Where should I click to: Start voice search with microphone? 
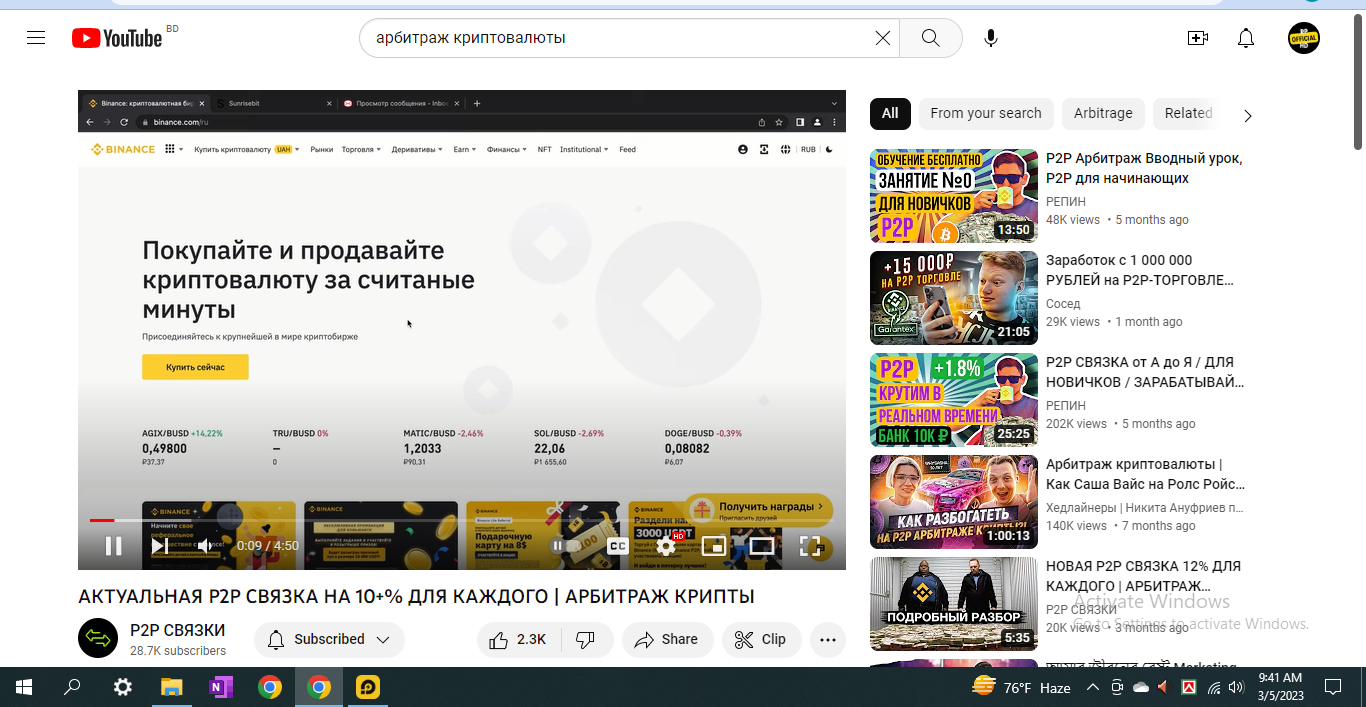click(990, 38)
